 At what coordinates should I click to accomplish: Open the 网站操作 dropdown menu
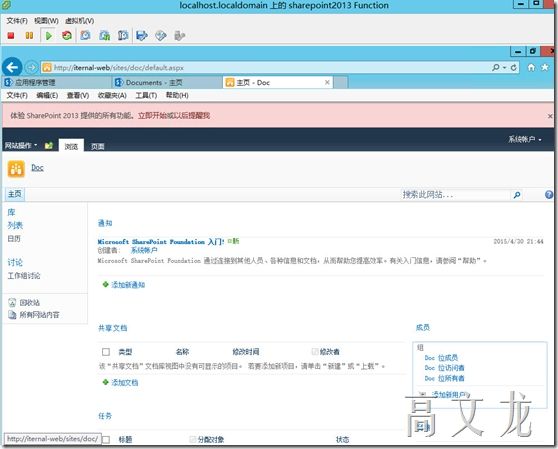(21, 145)
